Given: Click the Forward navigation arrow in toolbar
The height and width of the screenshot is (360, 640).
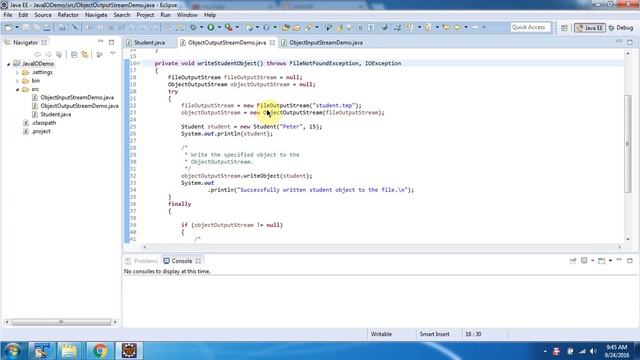Looking at the screenshot, I should (475, 27).
